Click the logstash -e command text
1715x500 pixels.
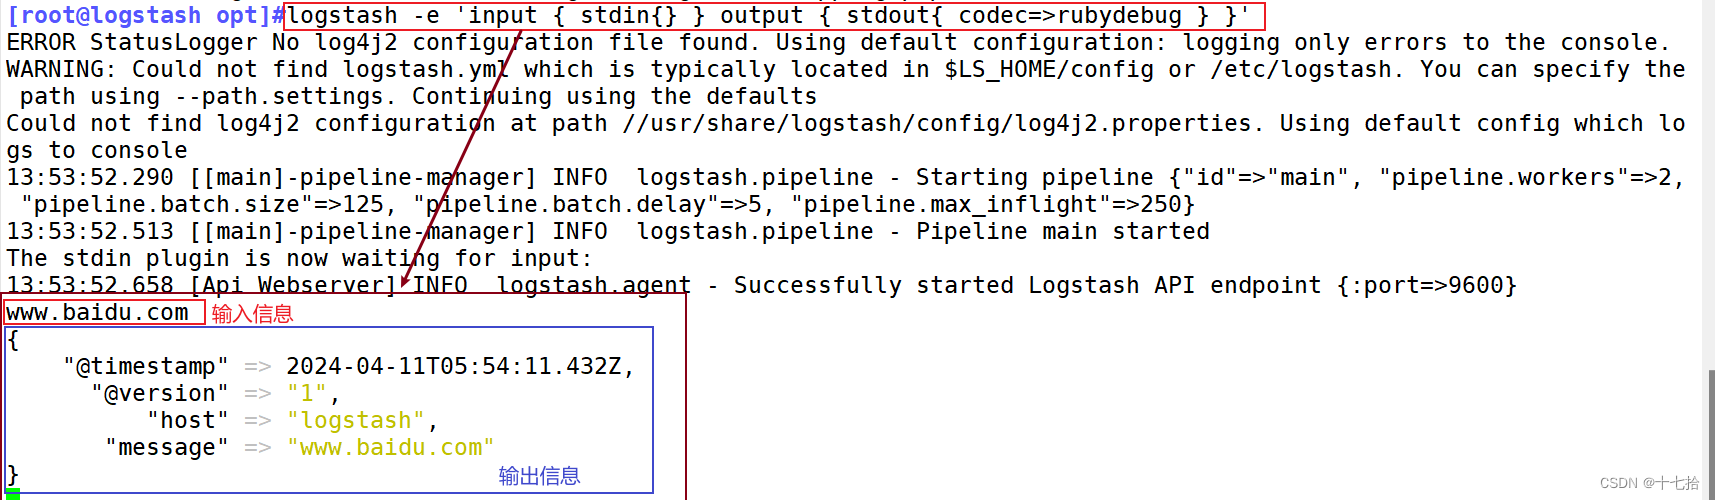768,16
